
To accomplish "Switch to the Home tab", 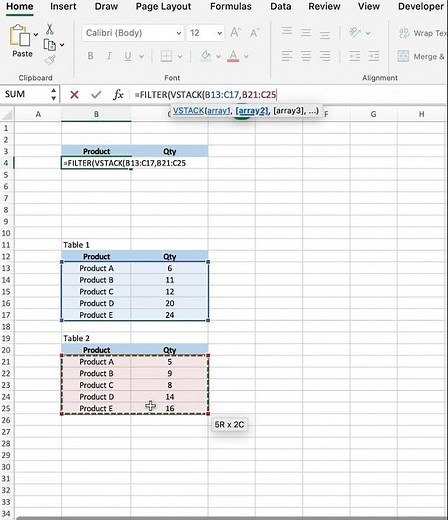I will tap(20, 6).
